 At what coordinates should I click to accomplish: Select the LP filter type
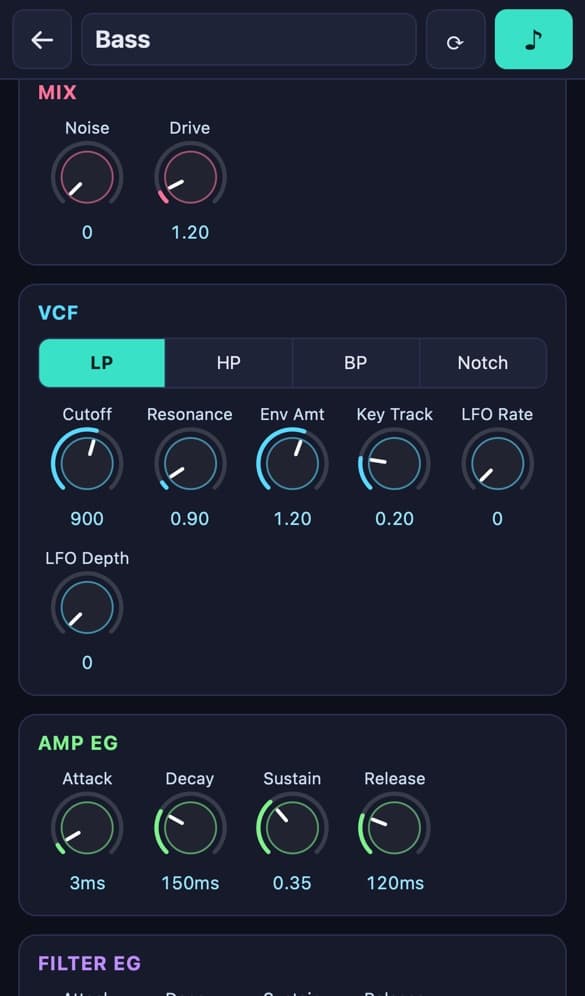(x=102, y=363)
